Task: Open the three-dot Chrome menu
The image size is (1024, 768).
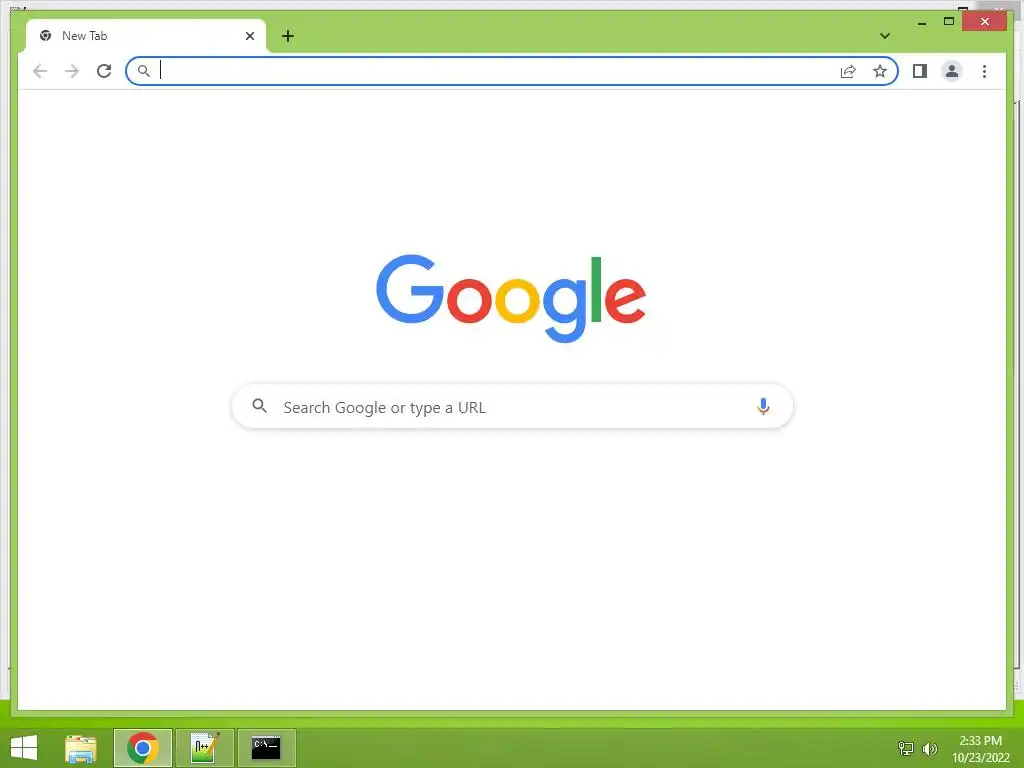Action: pyautogui.click(x=984, y=71)
